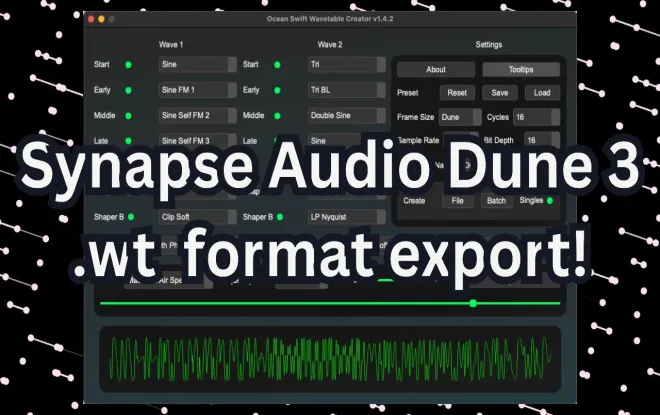Open Wave 2 Early dropdown Tri BL
Image resolution: width=660 pixels, height=415 pixels.
(x=346, y=90)
